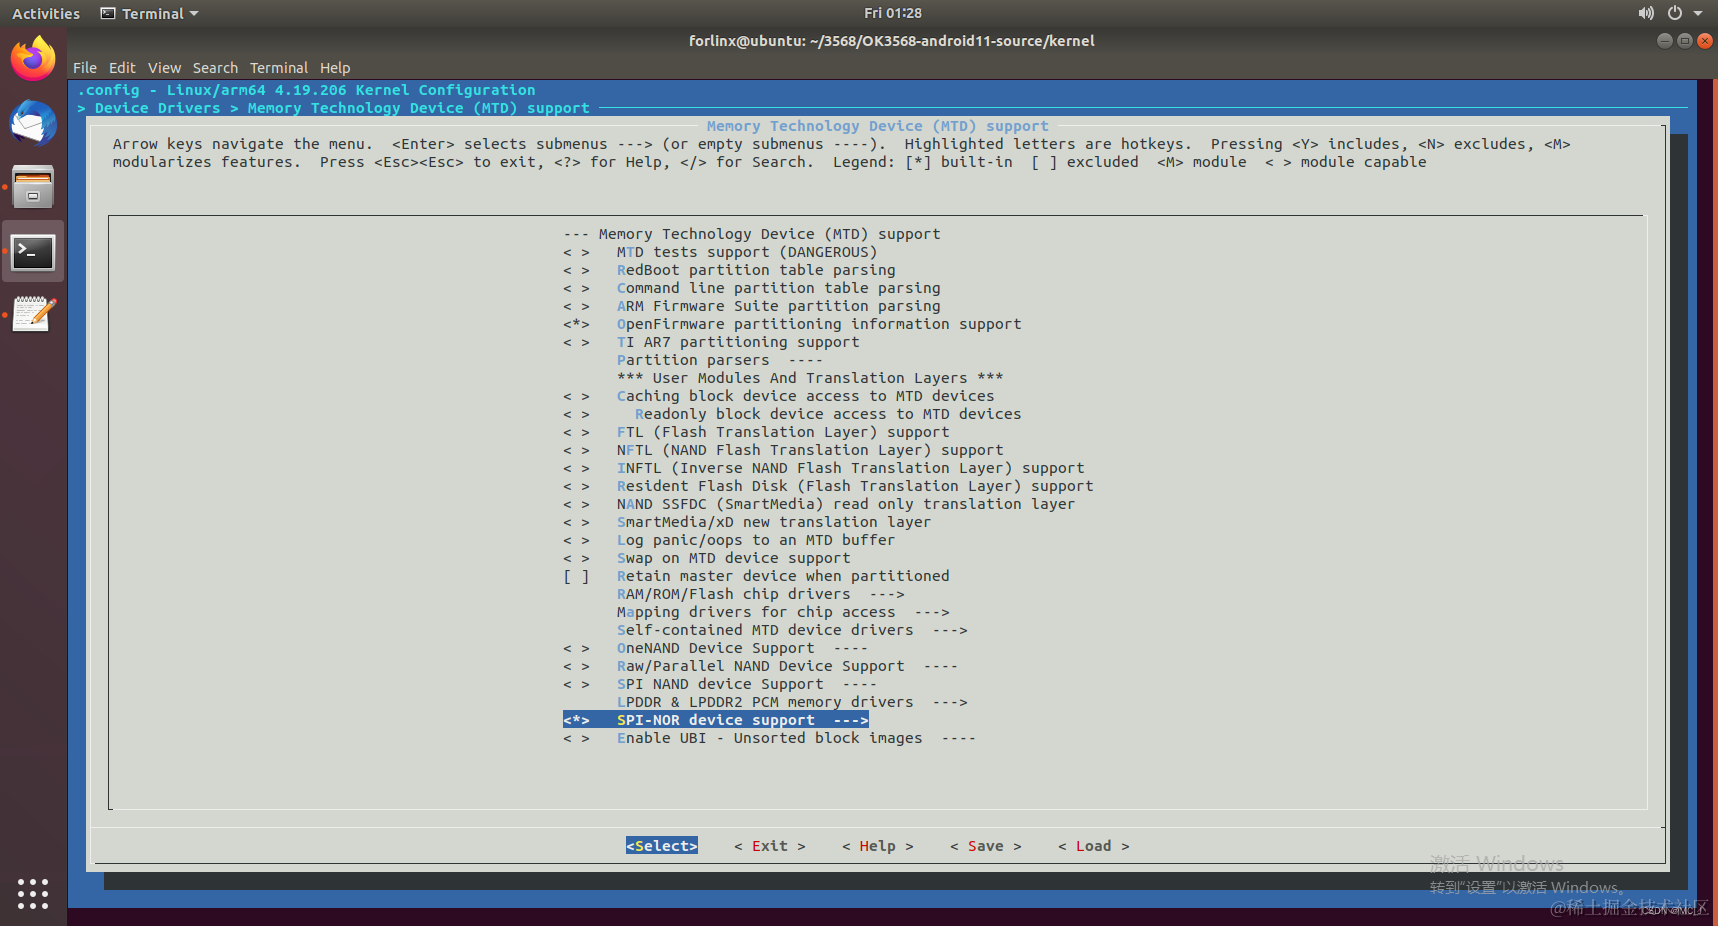Click the Help button at the bottom

coord(878,846)
